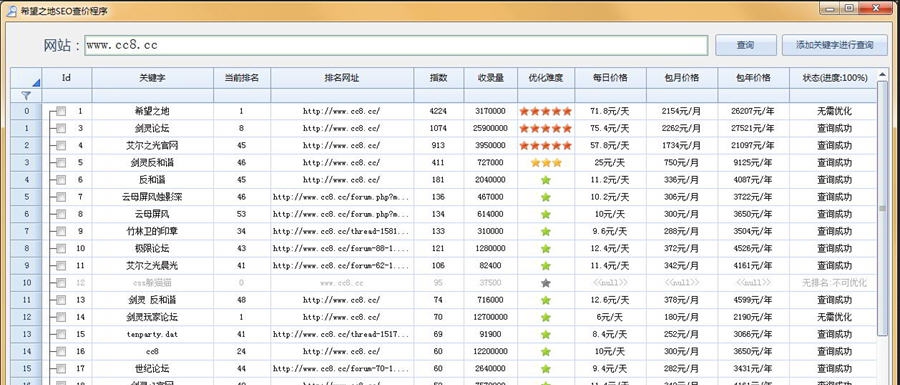Screen dimensions: 900x385
Task: Click the 包年价格 column header
Action: (753, 78)
